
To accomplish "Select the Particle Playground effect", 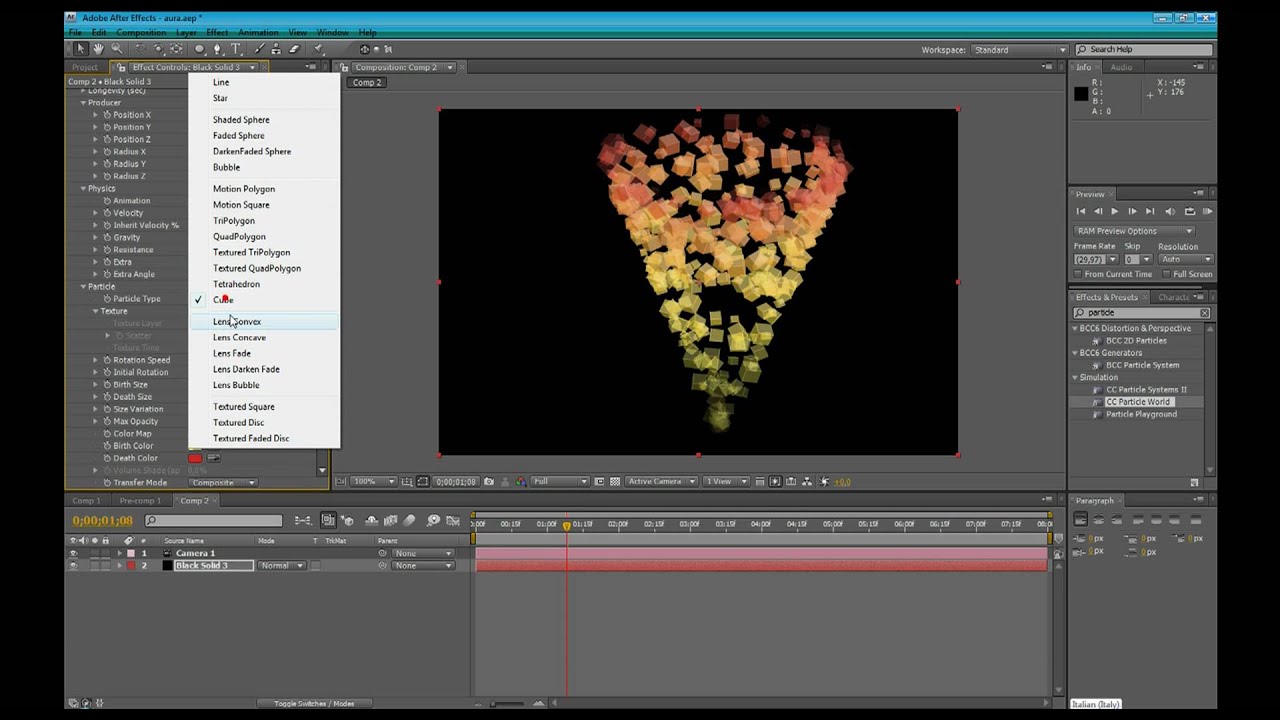I will [x=1141, y=414].
